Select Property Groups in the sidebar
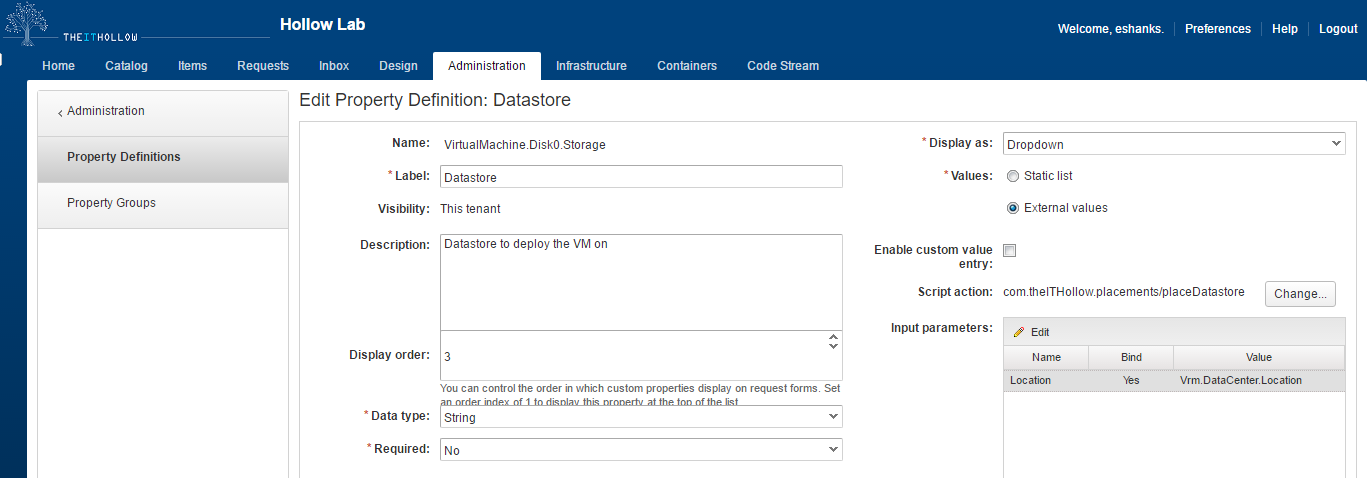Image resolution: width=1367 pixels, height=478 pixels. point(111,203)
